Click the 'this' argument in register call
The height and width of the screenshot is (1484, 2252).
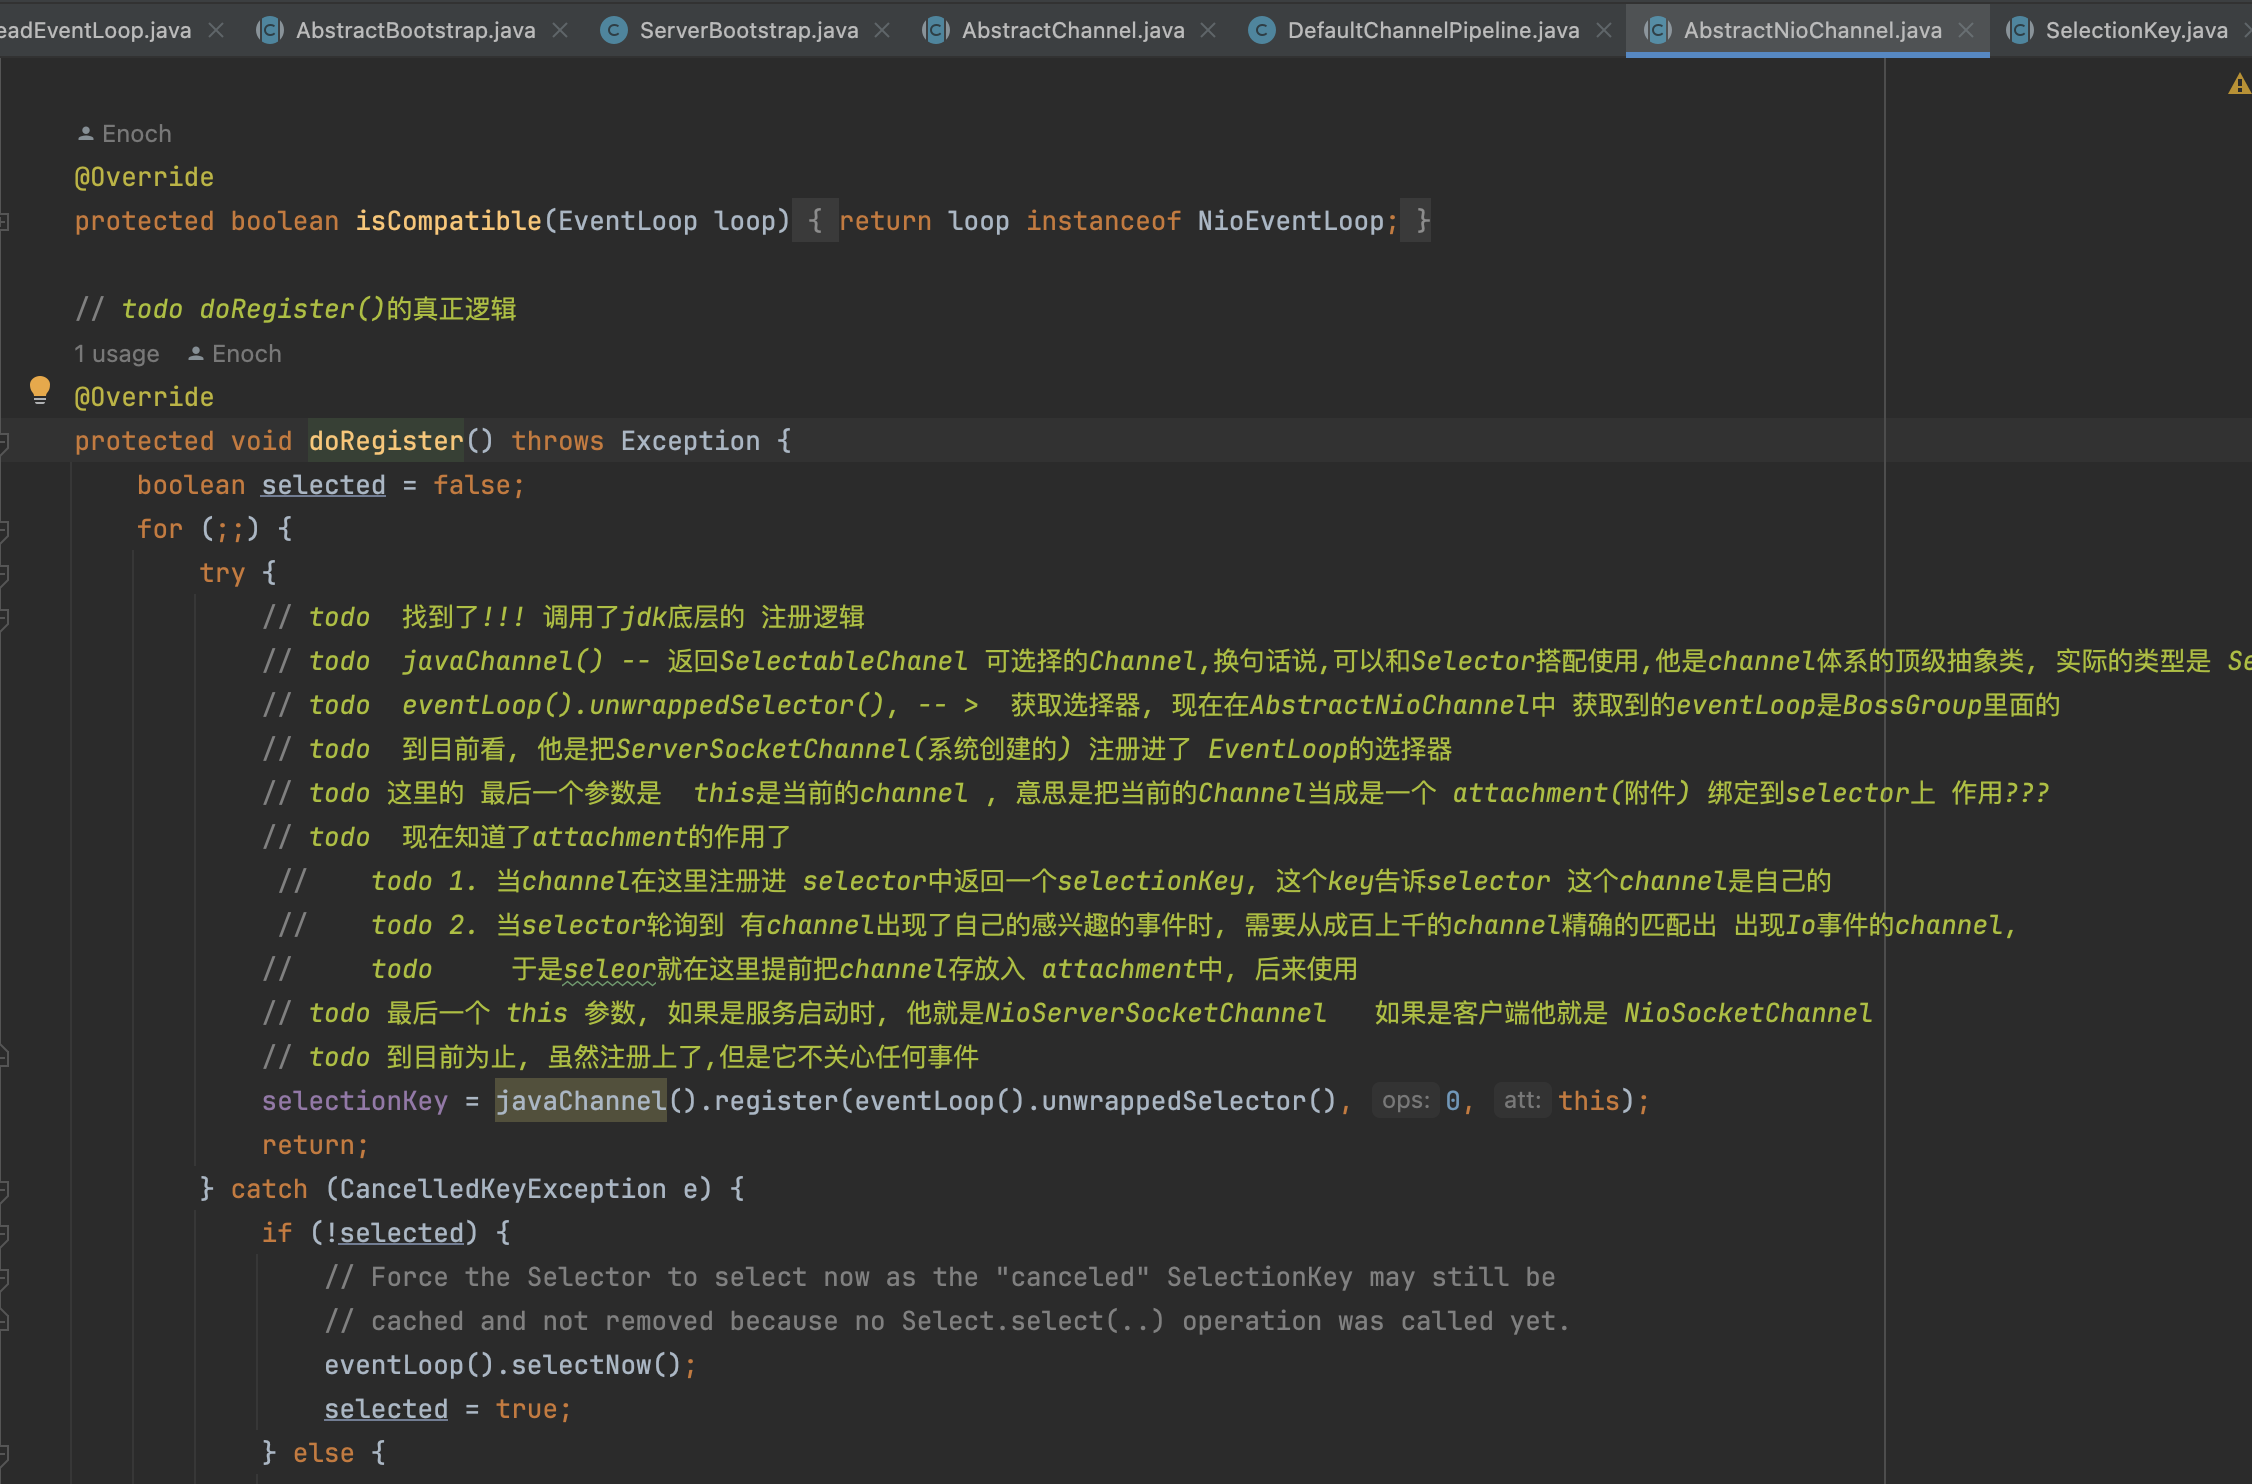[1588, 1101]
